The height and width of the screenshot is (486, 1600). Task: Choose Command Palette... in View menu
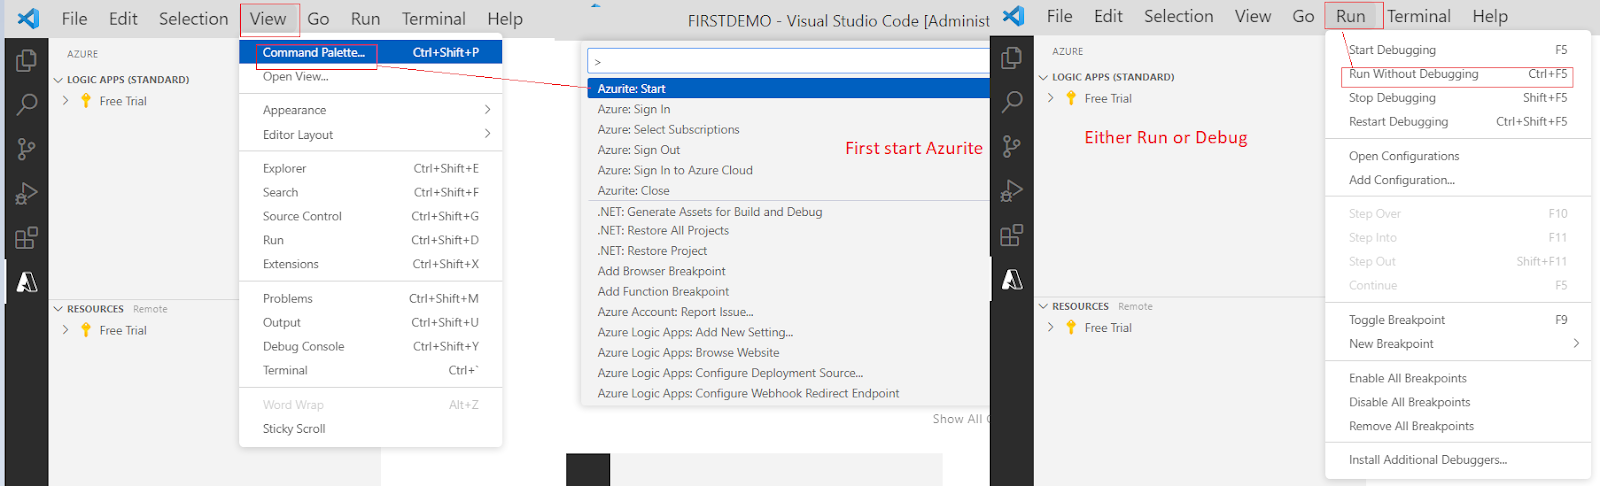click(371, 52)
